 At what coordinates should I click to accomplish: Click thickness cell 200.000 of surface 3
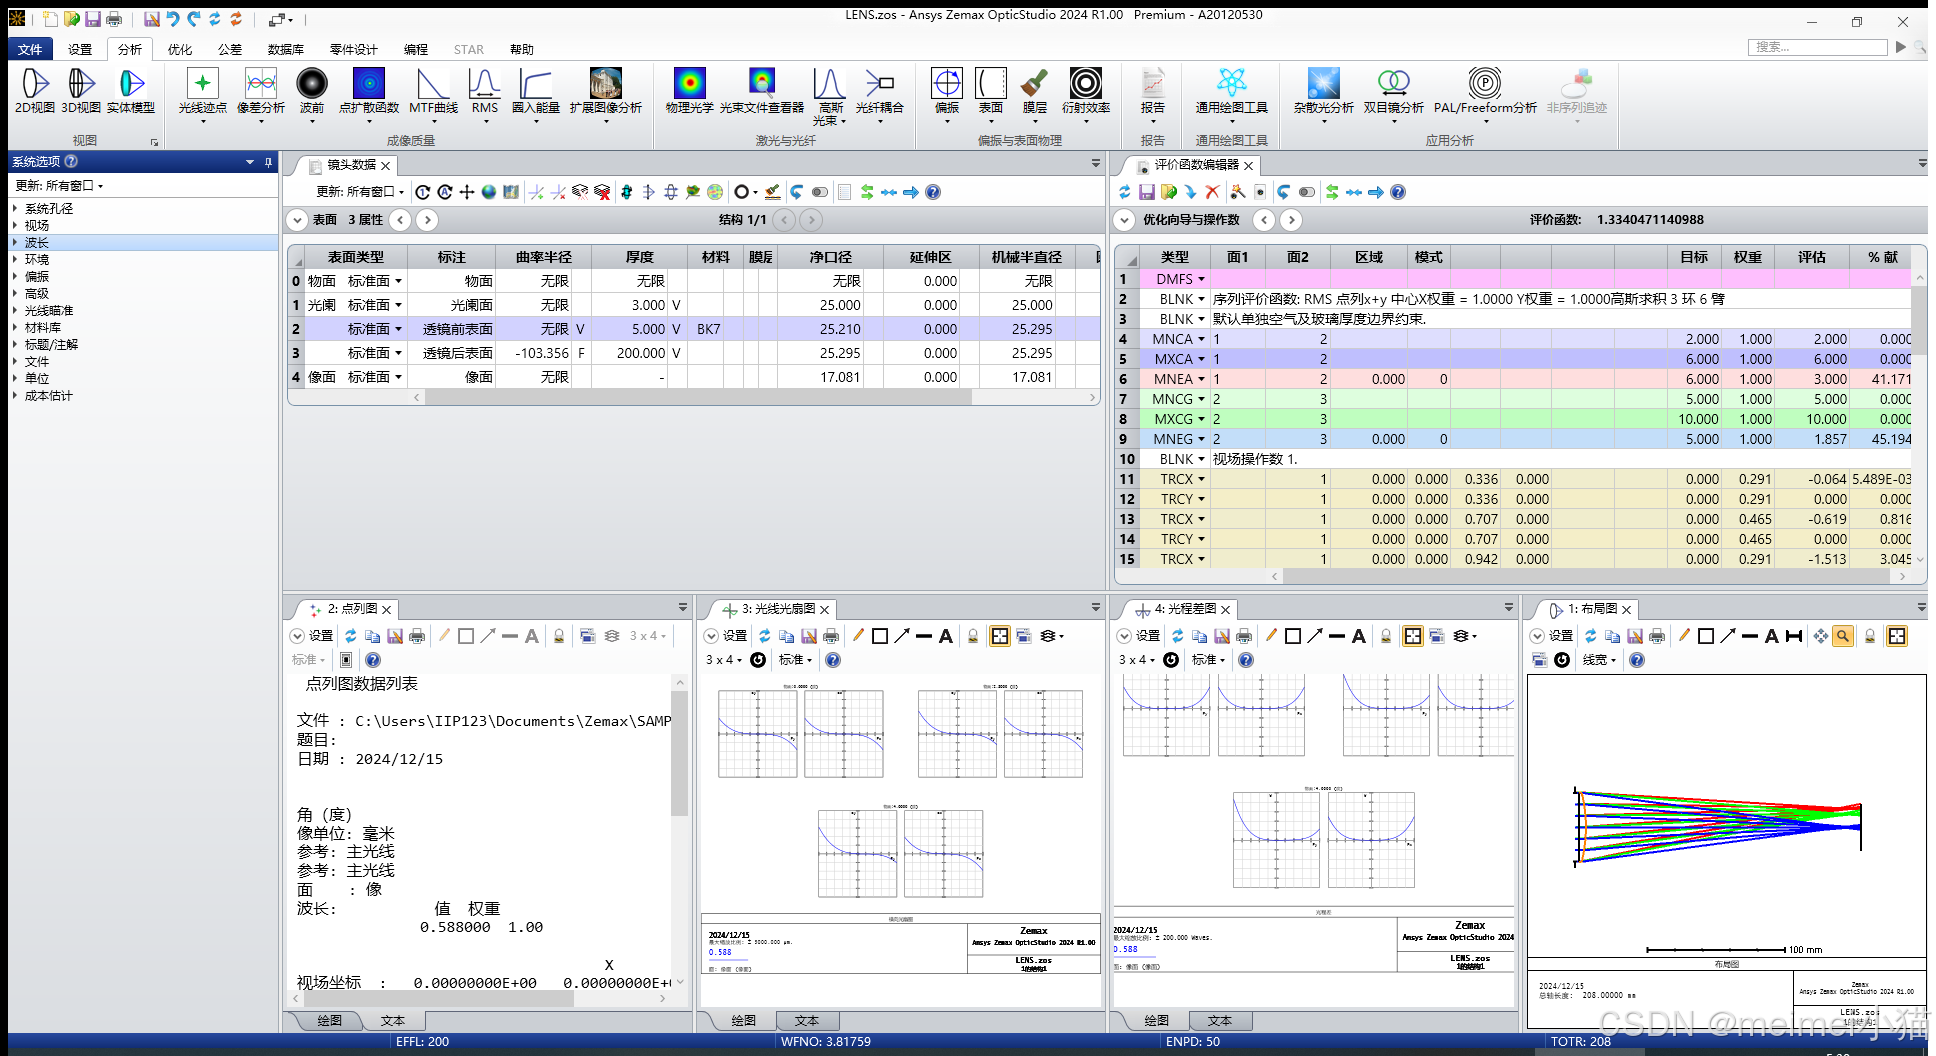631,353
